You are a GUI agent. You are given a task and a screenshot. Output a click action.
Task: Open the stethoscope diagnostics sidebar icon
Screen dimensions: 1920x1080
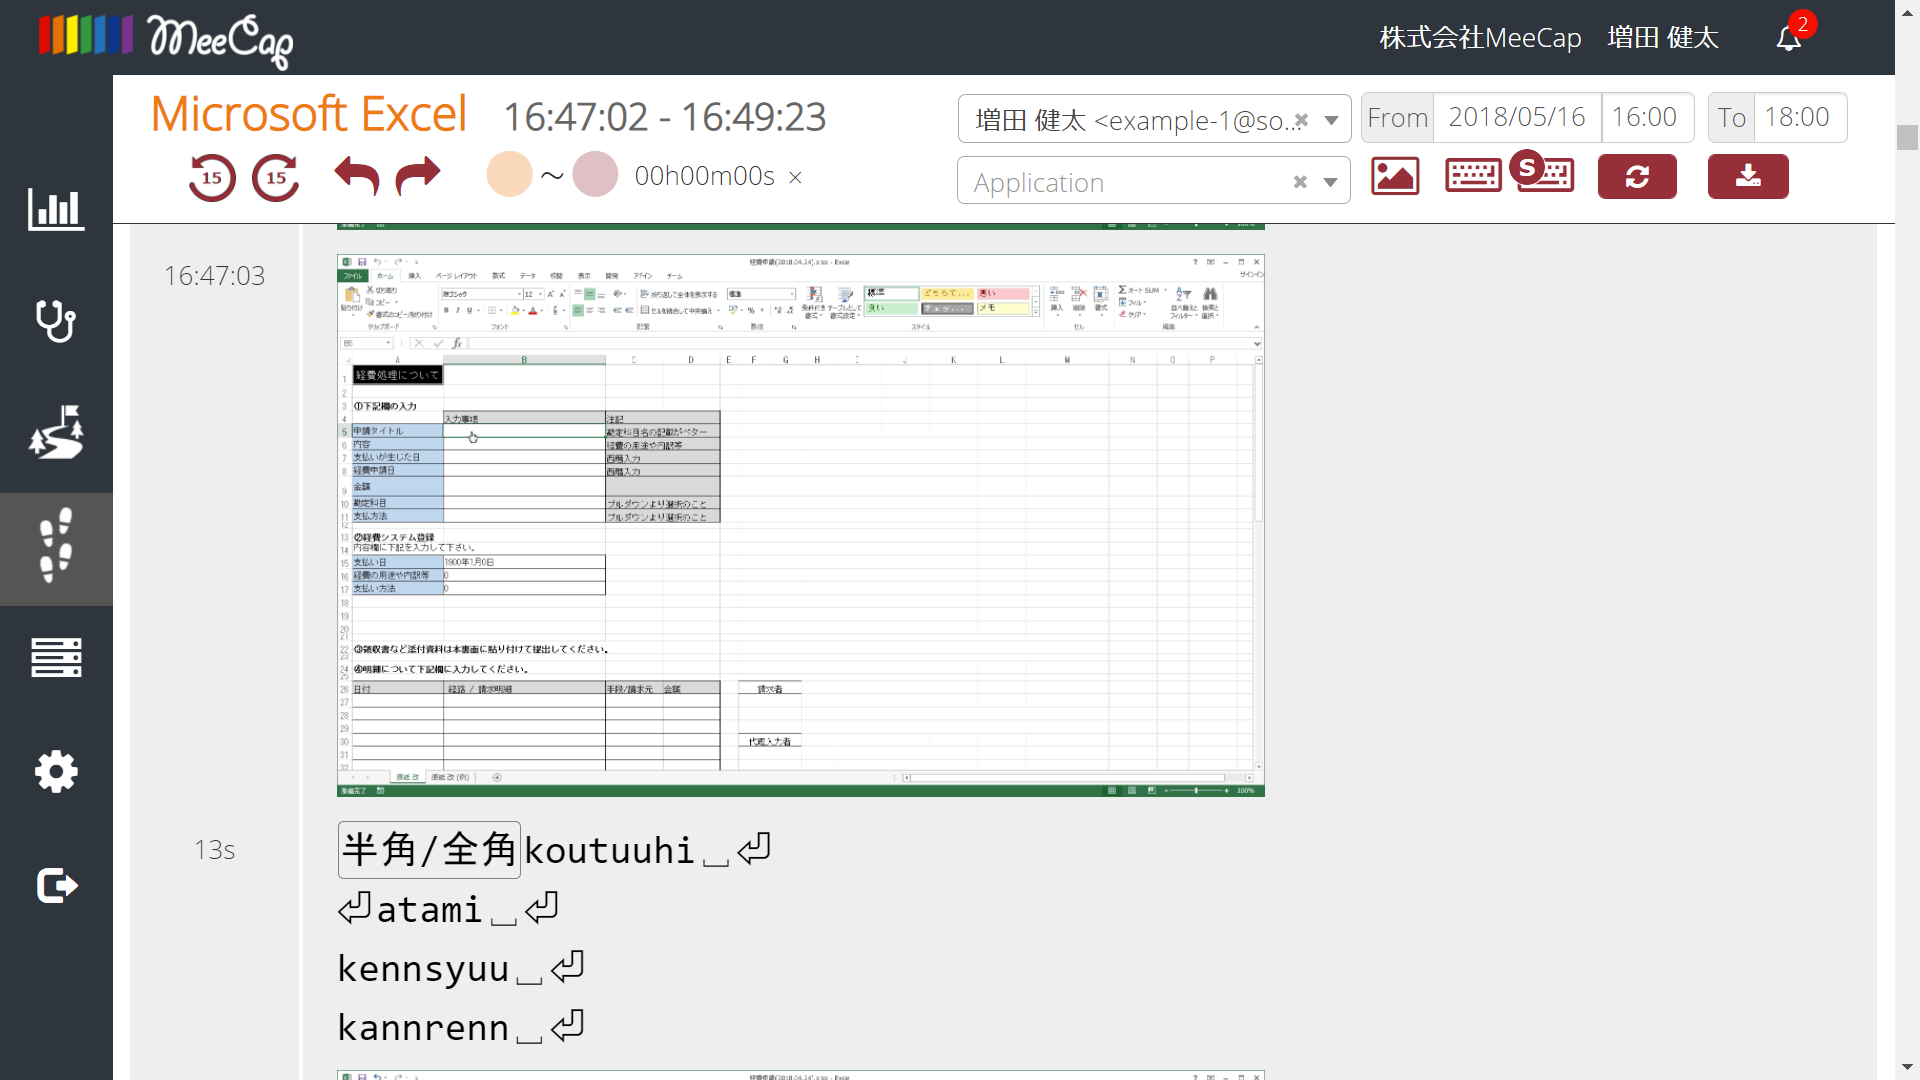[56, 321]
